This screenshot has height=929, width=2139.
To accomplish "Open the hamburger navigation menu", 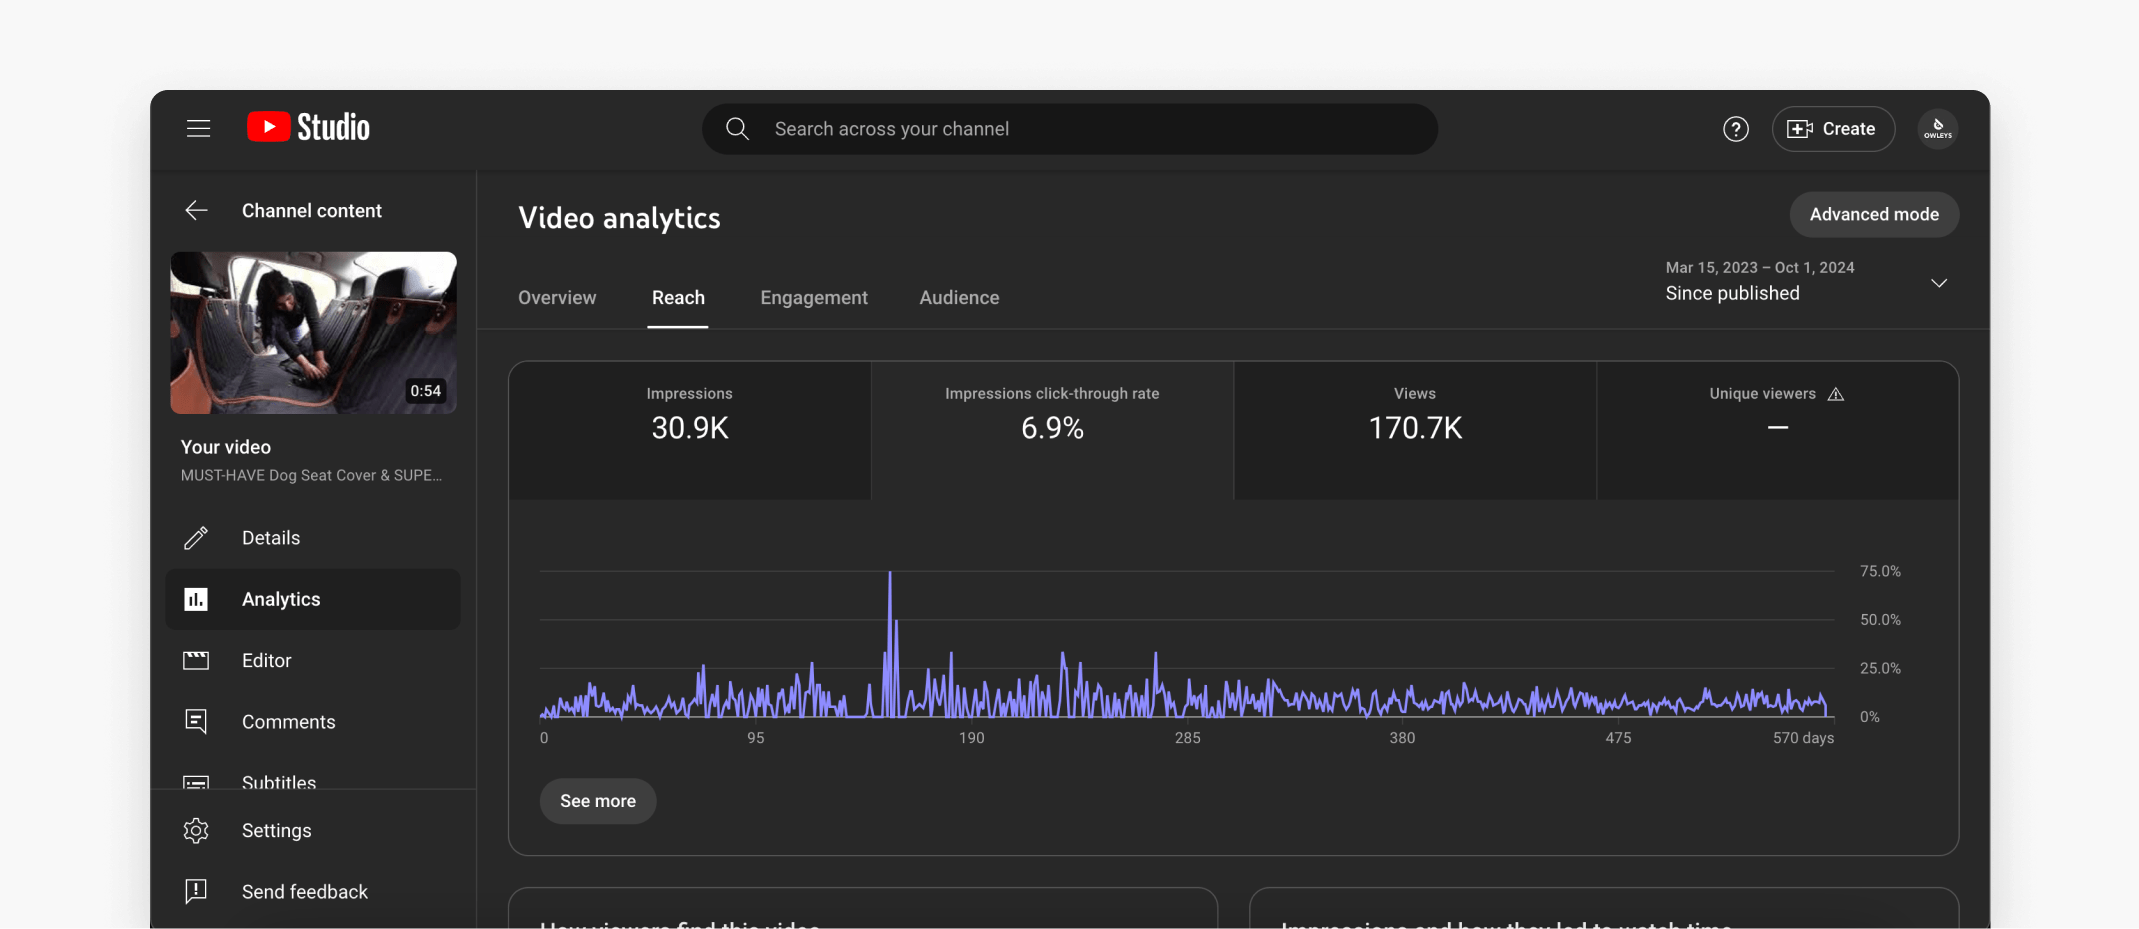I will pyautogui.click(x=198, y=128).
